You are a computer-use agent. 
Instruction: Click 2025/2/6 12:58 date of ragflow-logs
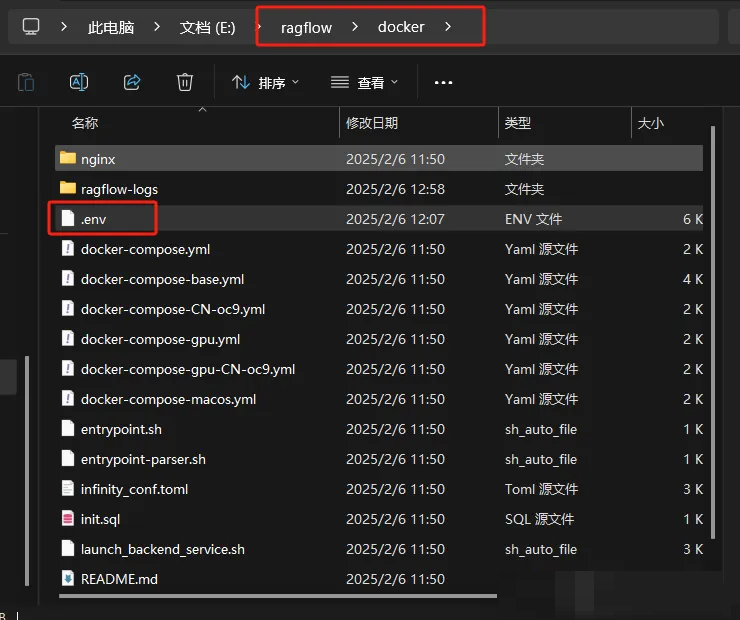point(395,189)
